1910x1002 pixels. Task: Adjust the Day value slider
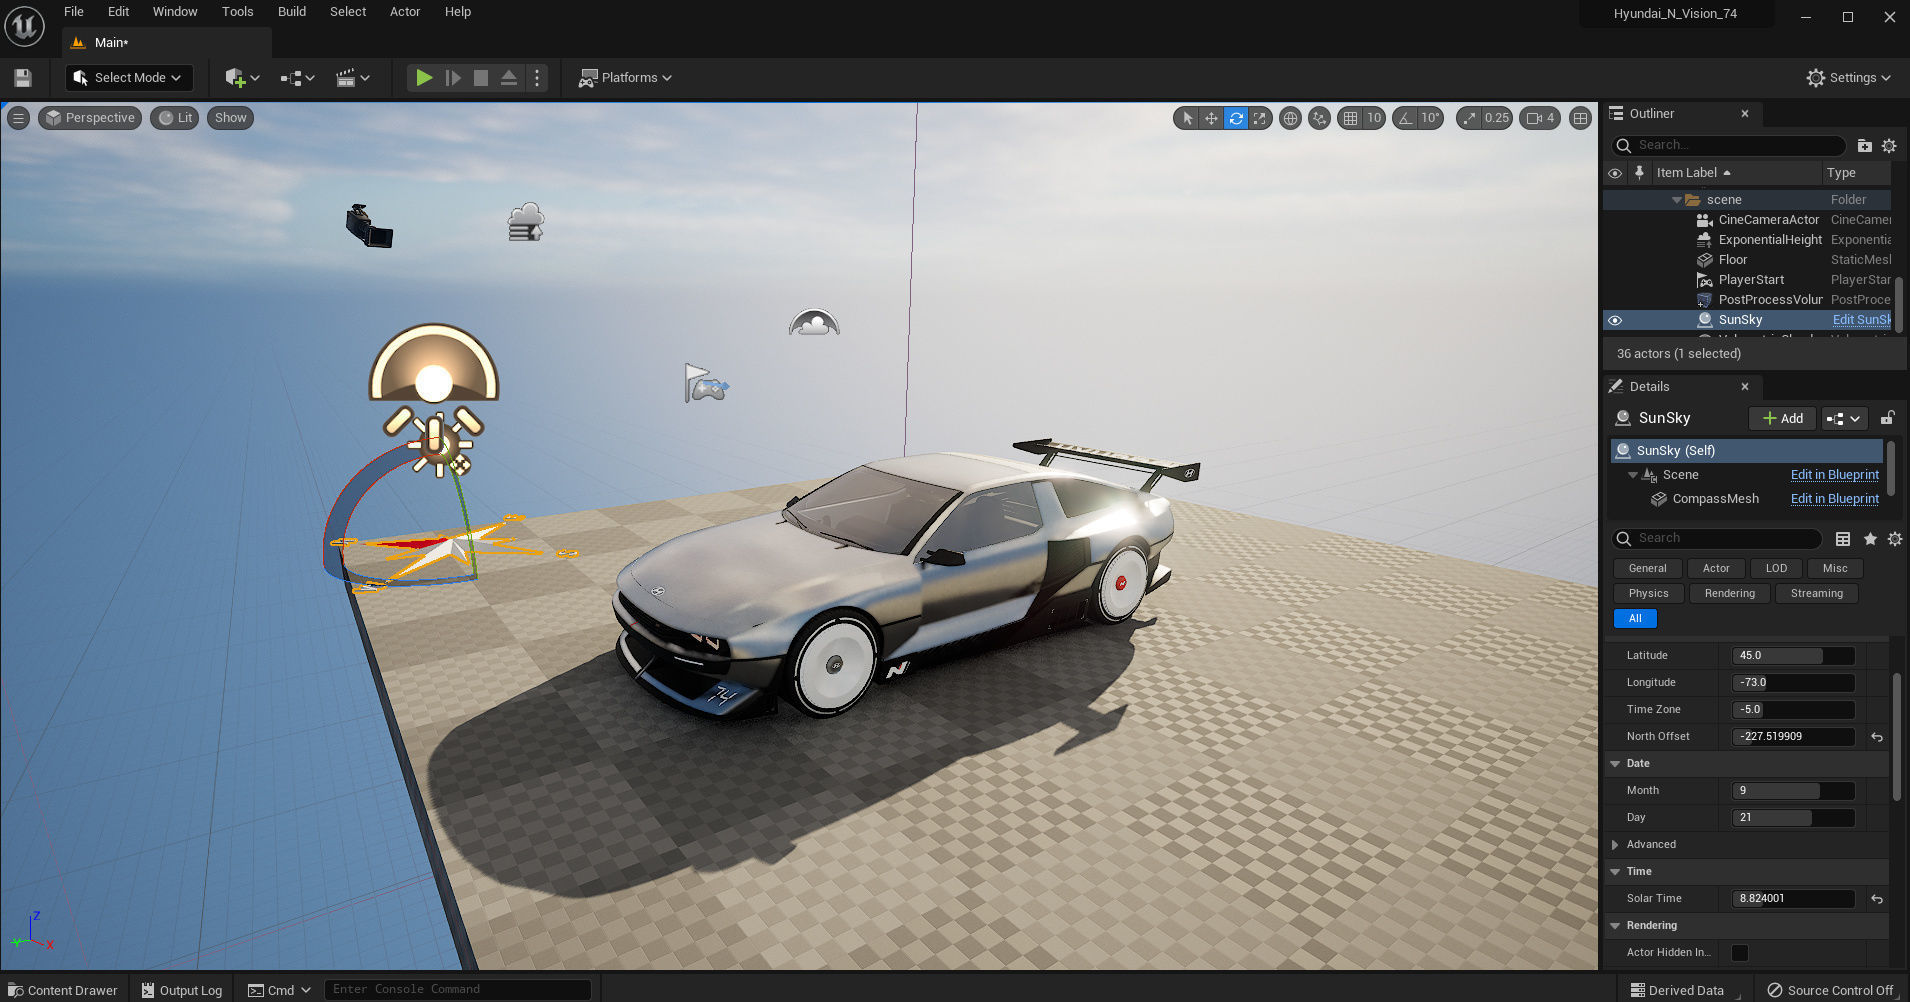click(1793, 818)
